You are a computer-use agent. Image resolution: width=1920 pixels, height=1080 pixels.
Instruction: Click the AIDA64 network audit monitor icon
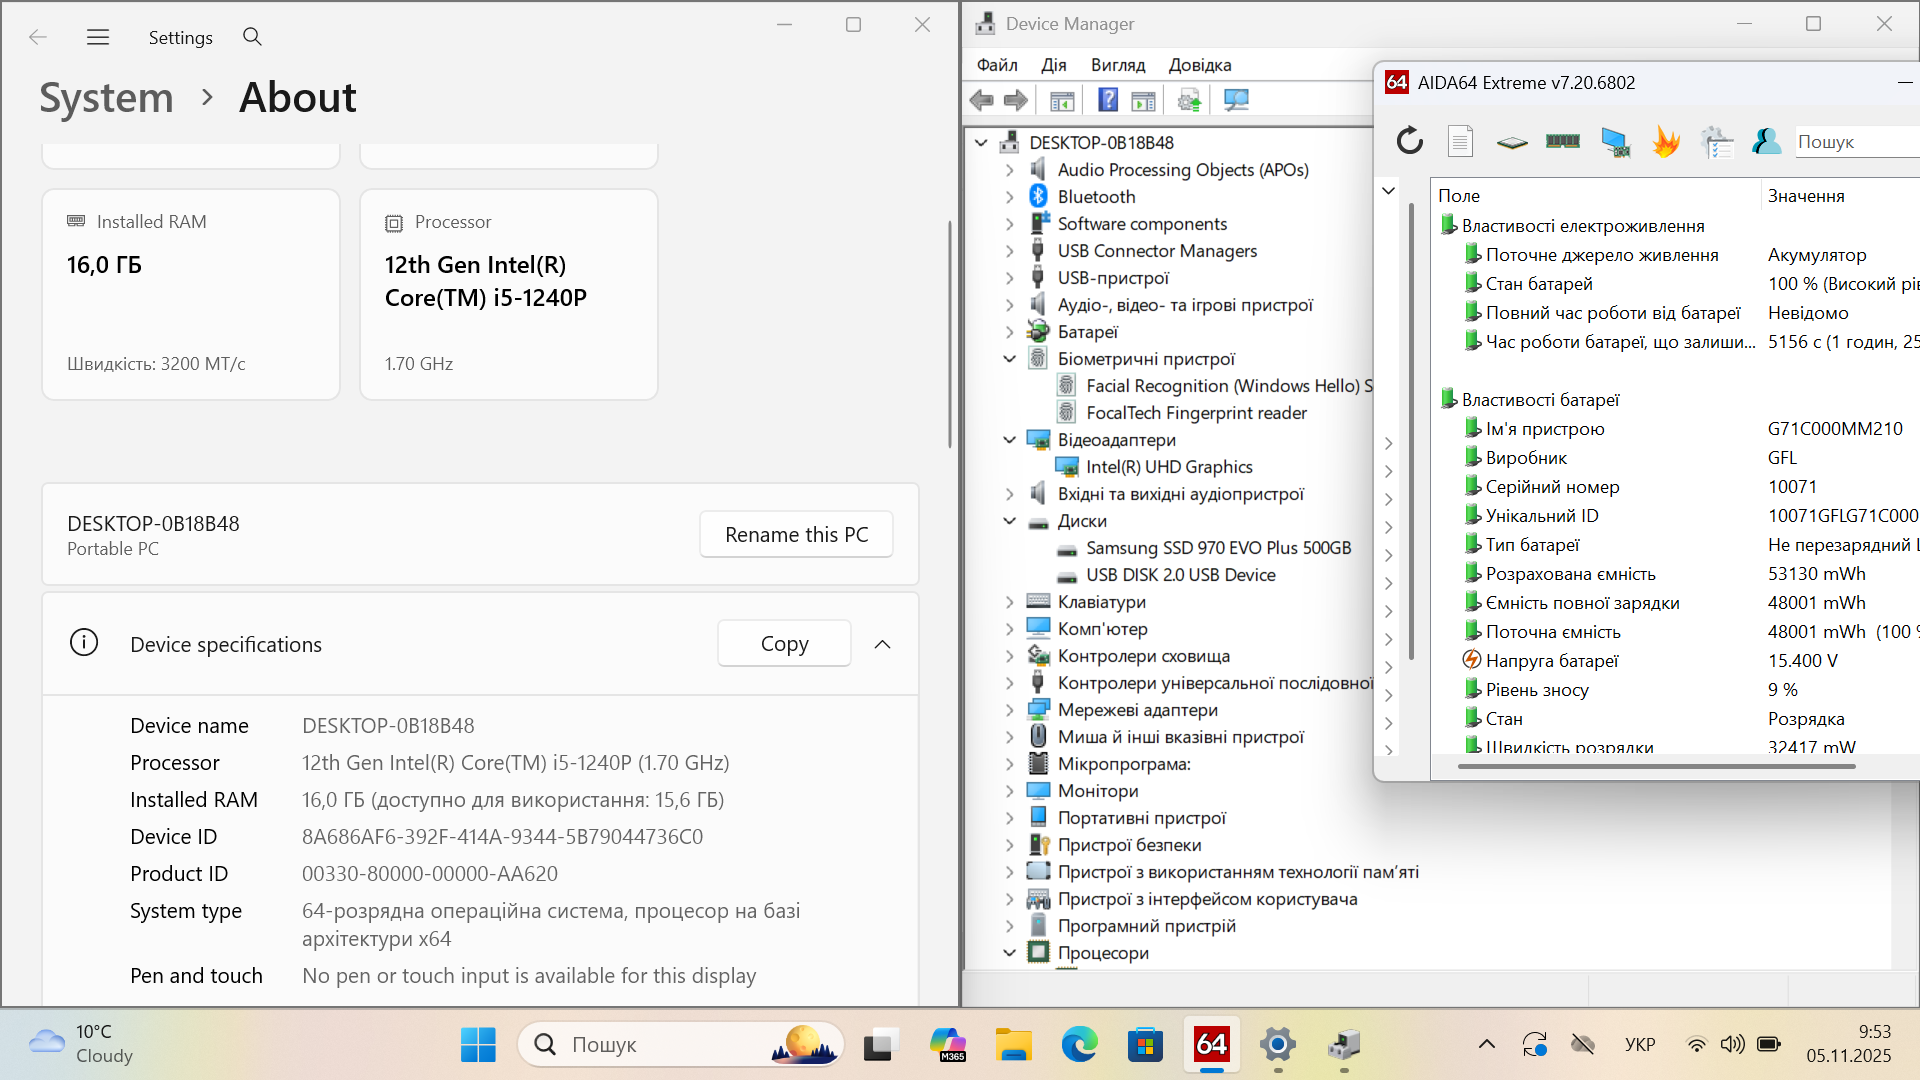tap(1614, 141)
